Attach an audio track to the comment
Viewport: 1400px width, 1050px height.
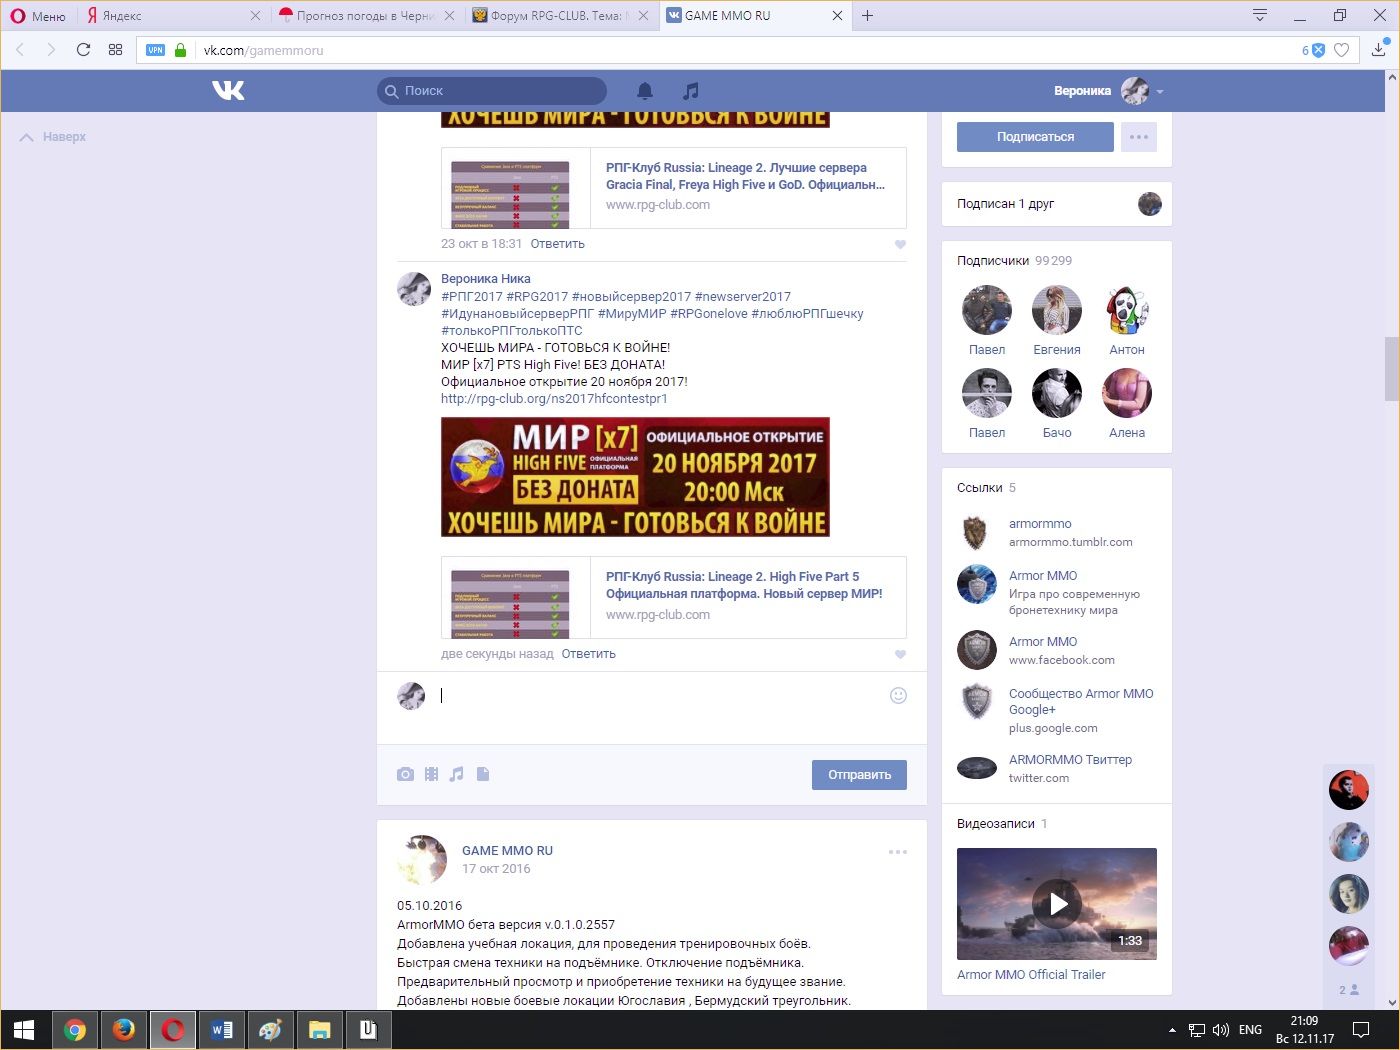[x=457, y=774]
